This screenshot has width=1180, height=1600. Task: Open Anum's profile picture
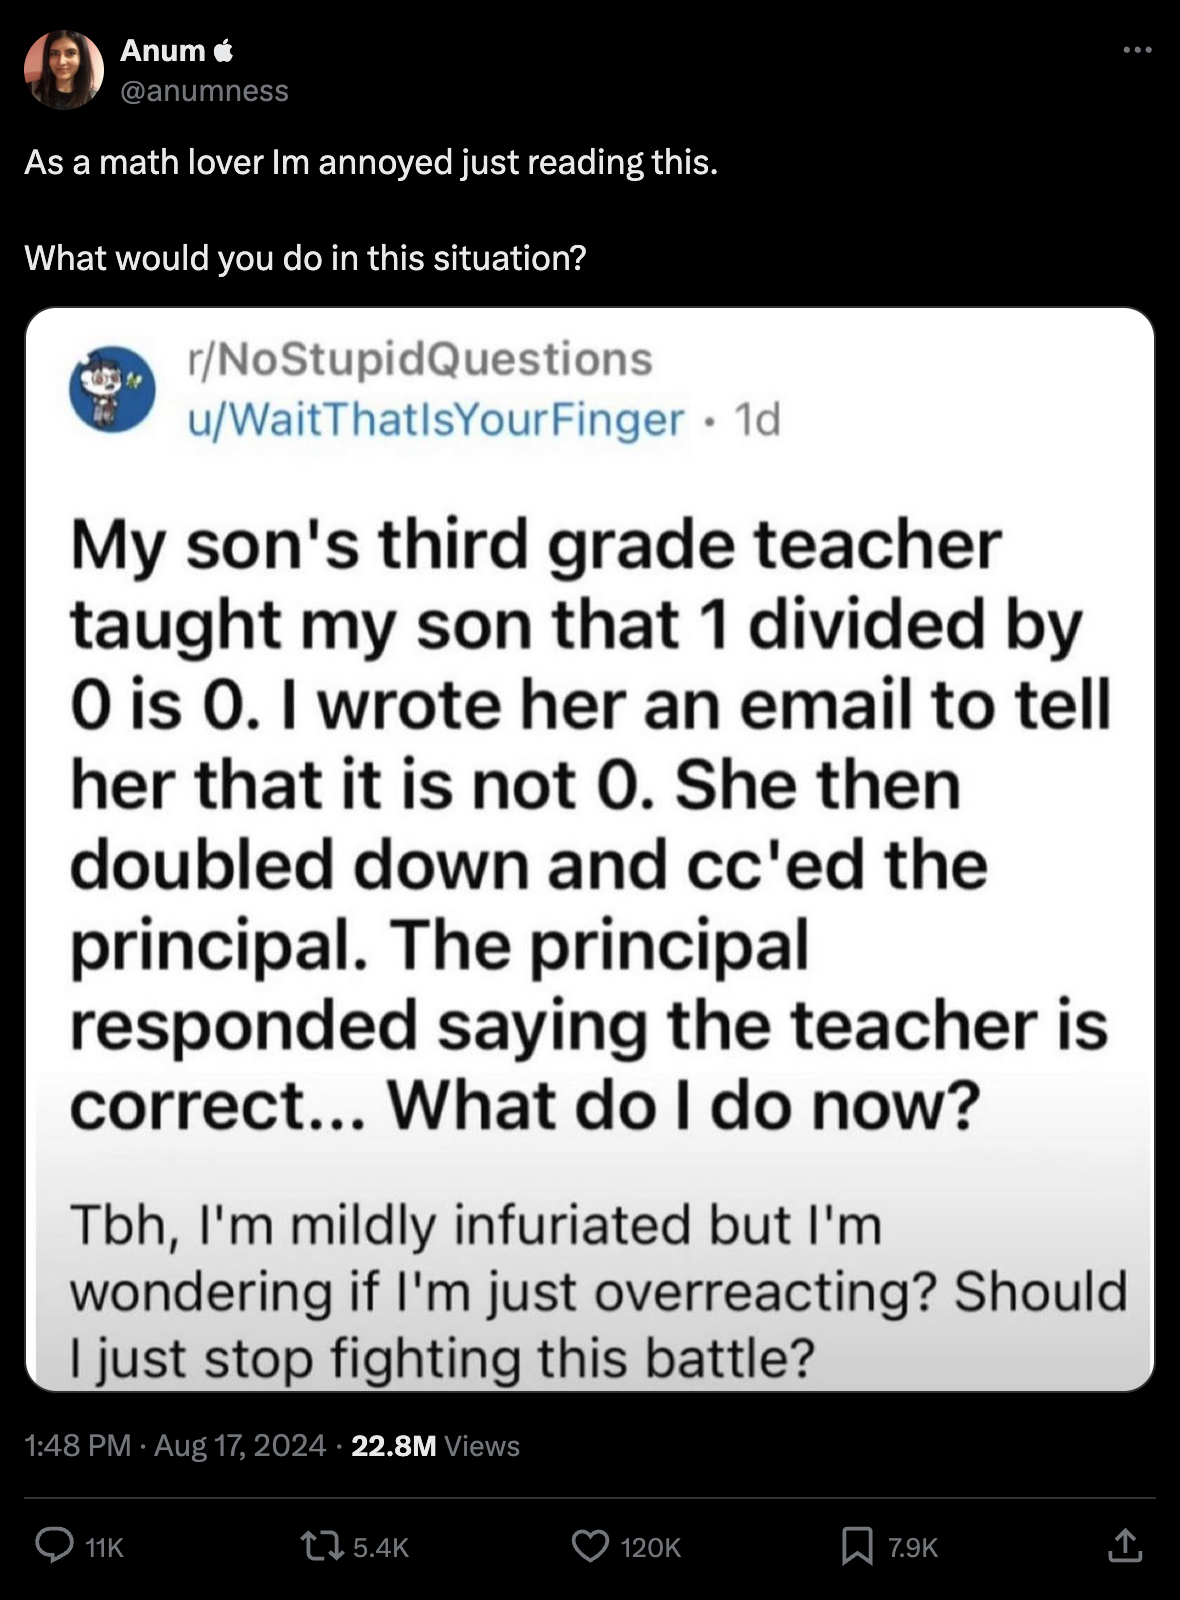point(64,69)
